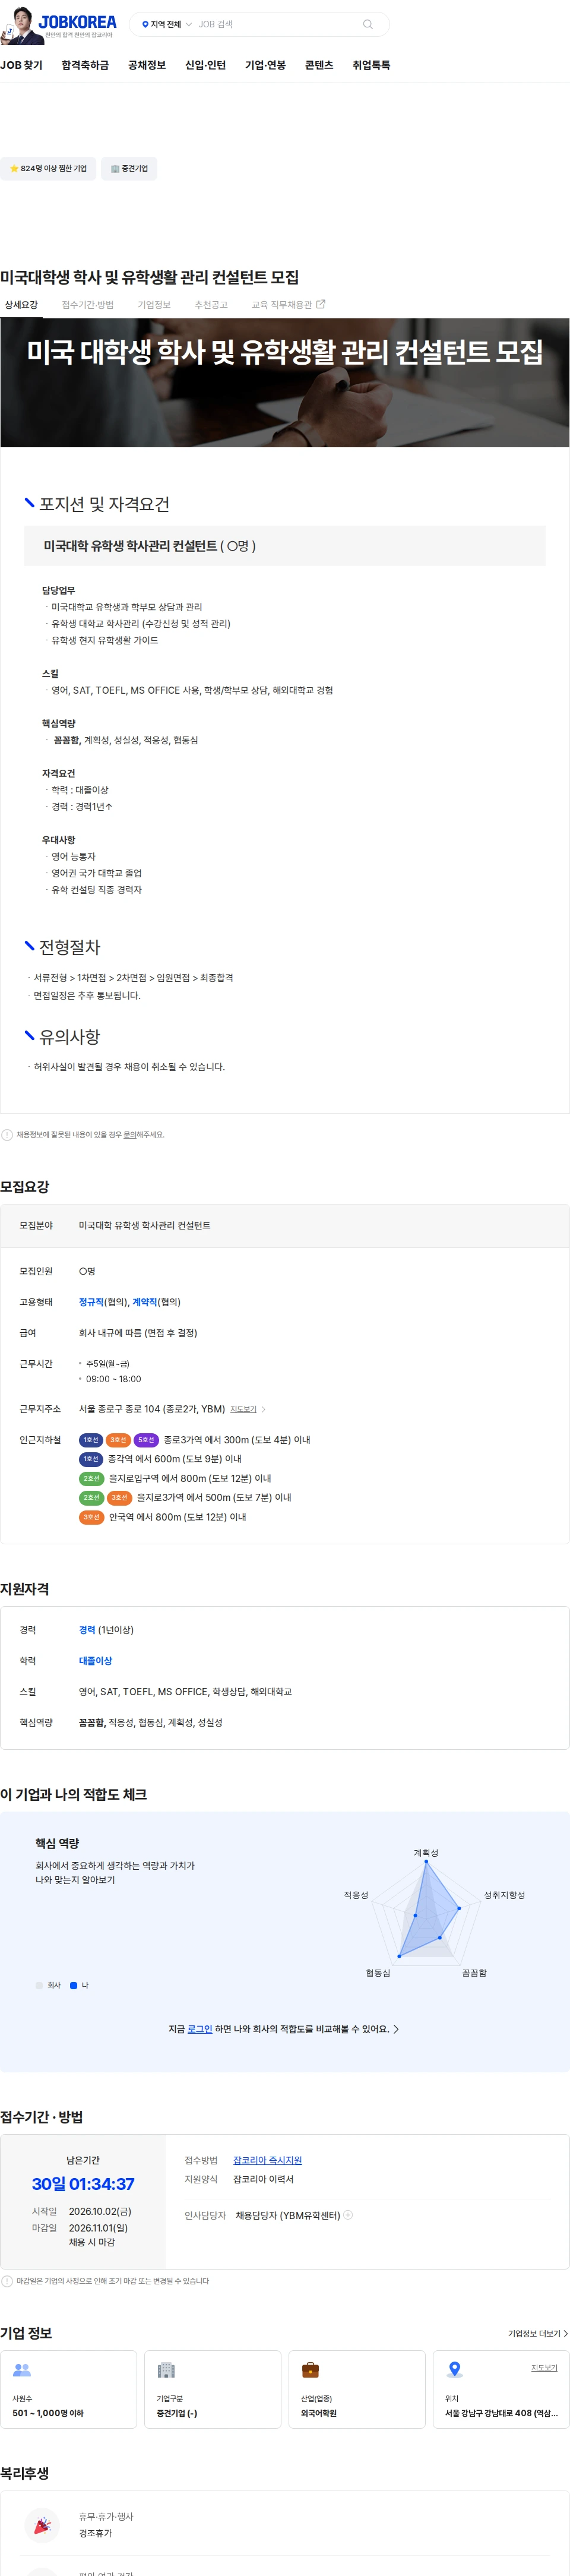
Task: Select the 기업정보 tab
Action: point(154,305)
